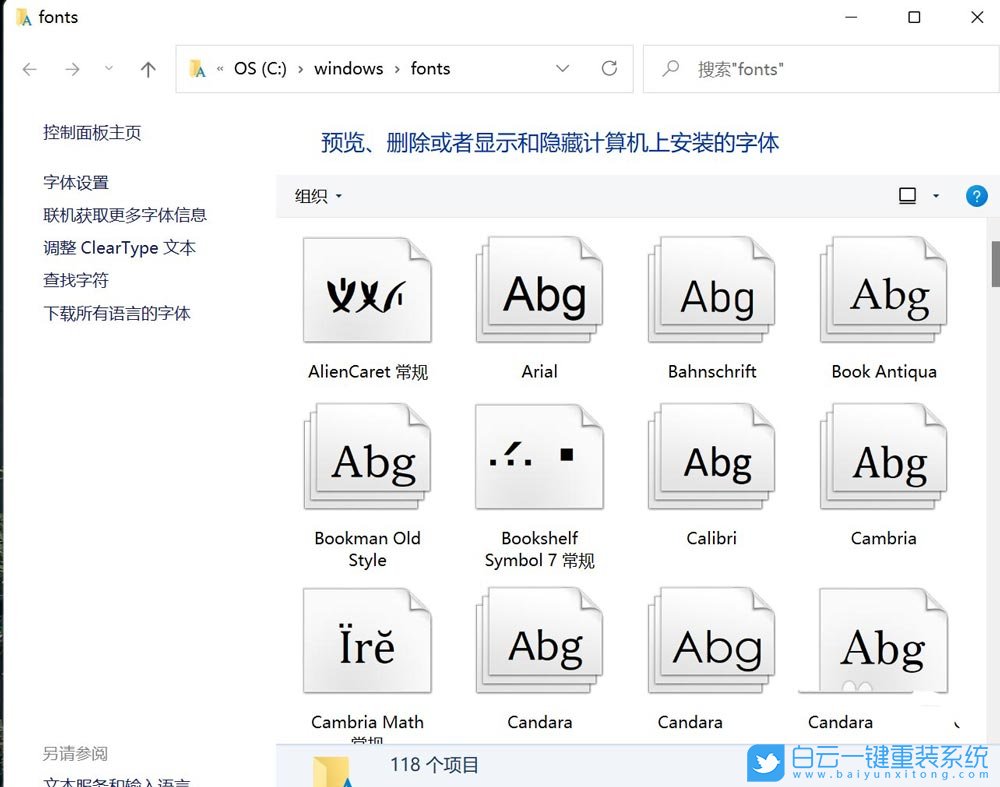Open the AlienCaret 常规 font
The height and width of the screenshot is (787, 1000).
367,290
